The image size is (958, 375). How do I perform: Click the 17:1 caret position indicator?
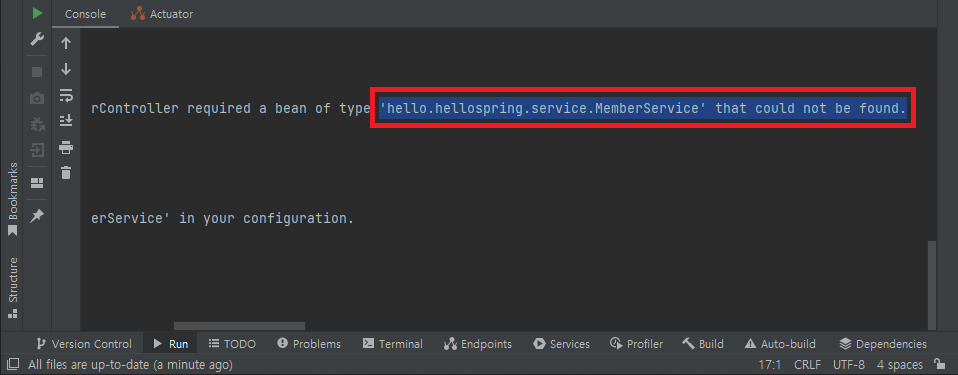[x=770, y=365]
